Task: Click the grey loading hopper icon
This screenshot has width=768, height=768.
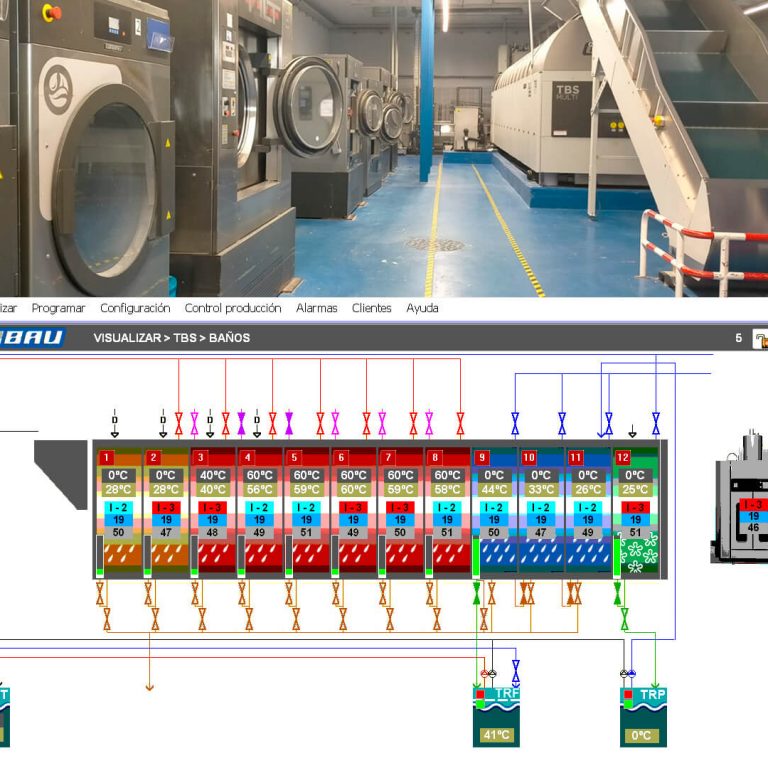Action: (x=61, y=459)
